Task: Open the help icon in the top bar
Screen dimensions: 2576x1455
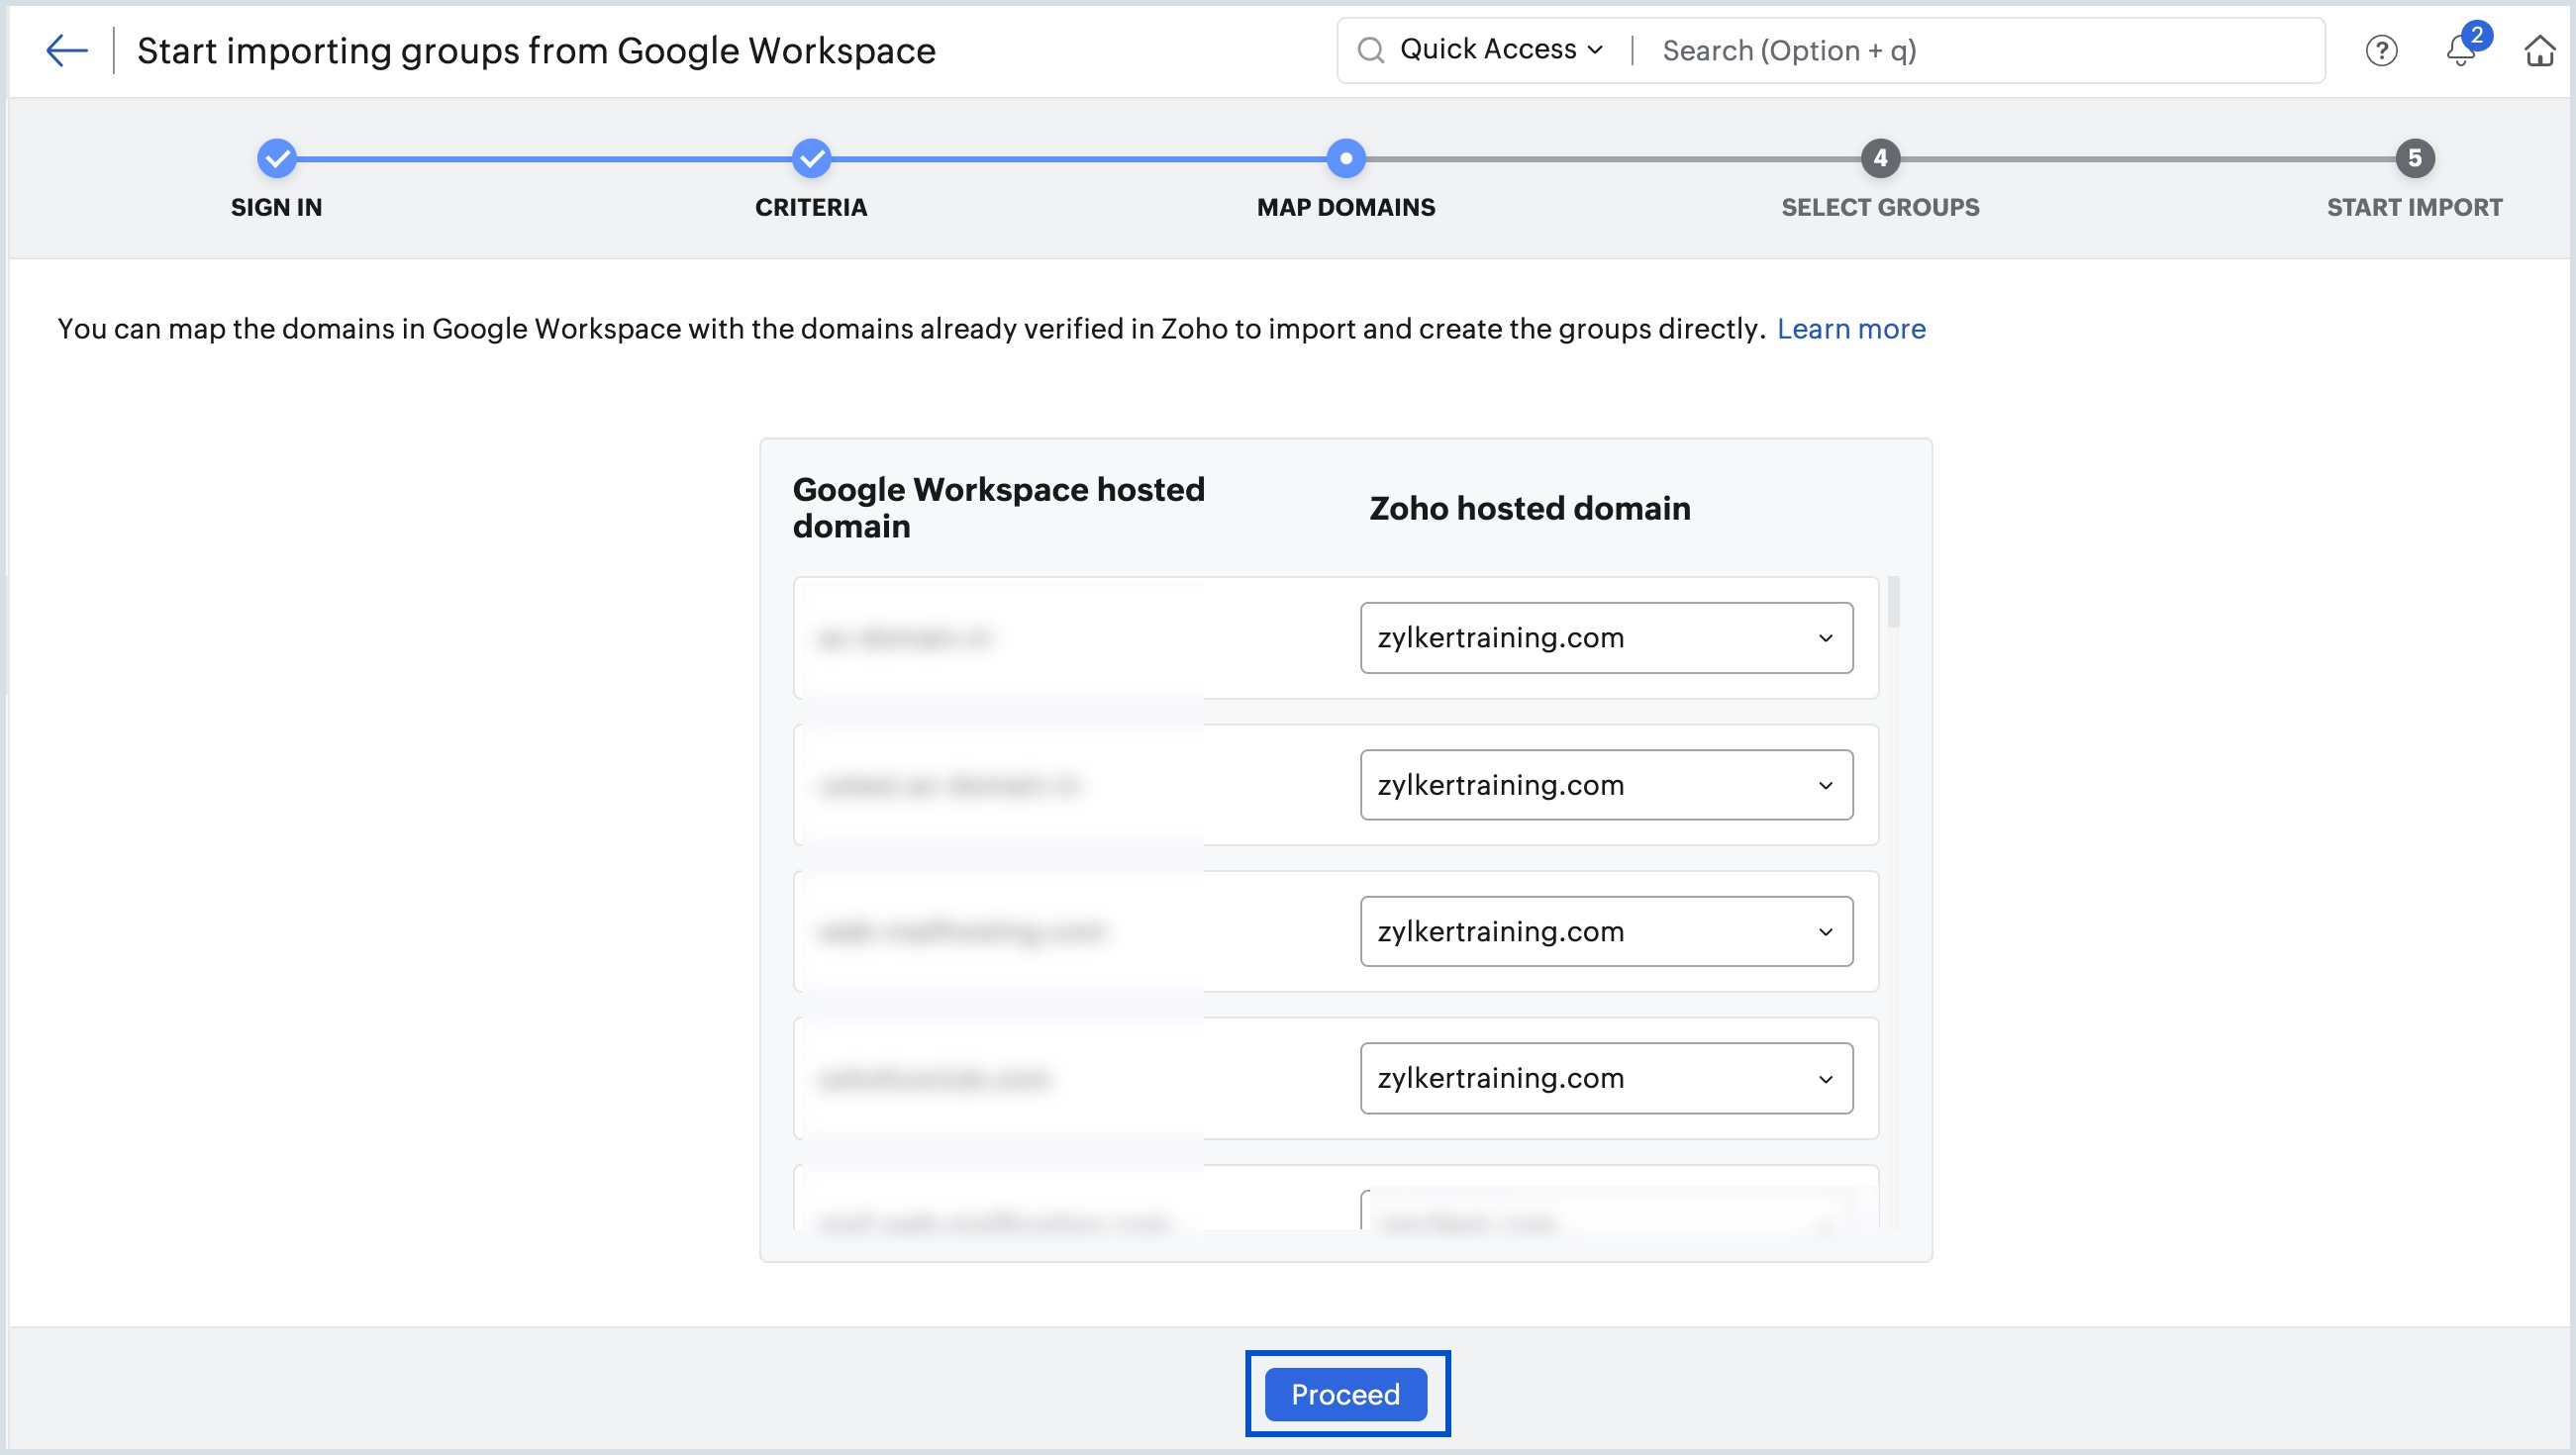Action: pyautogui.click(x=2383, y=50)
